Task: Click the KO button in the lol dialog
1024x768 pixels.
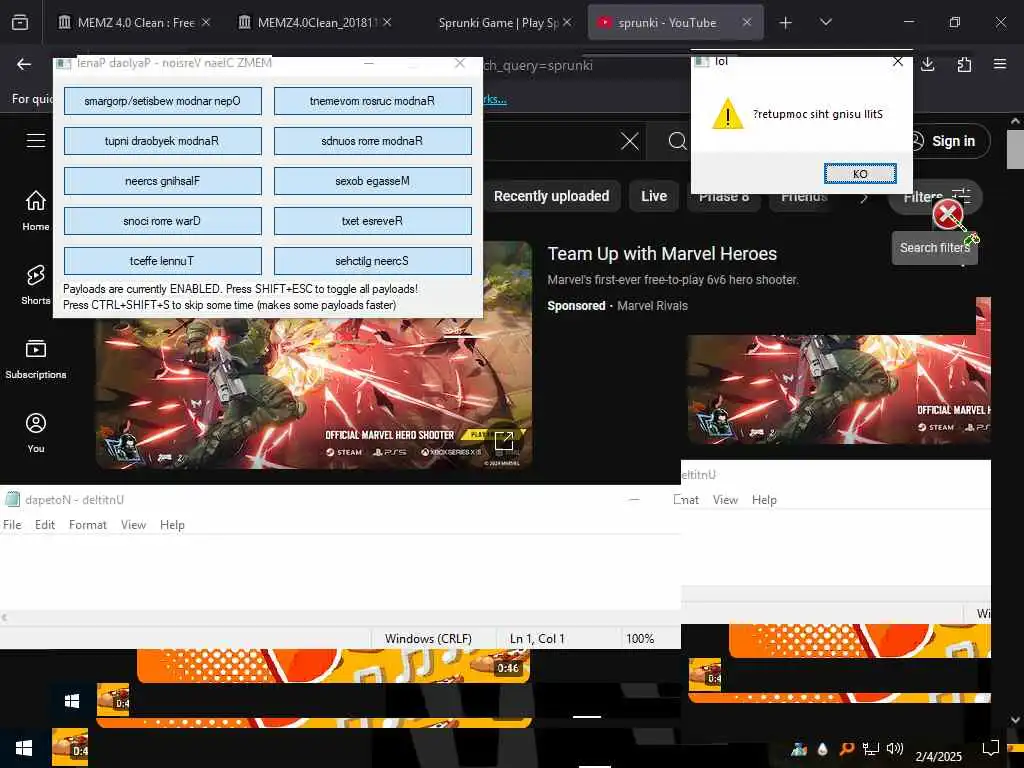Action: tap(859, 174)
